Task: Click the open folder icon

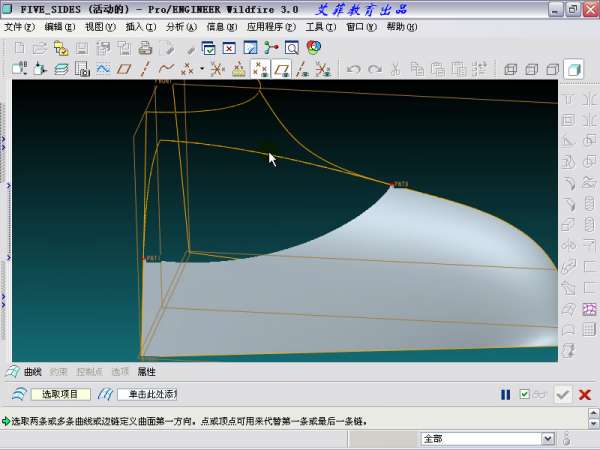Action: coord(40,48)
